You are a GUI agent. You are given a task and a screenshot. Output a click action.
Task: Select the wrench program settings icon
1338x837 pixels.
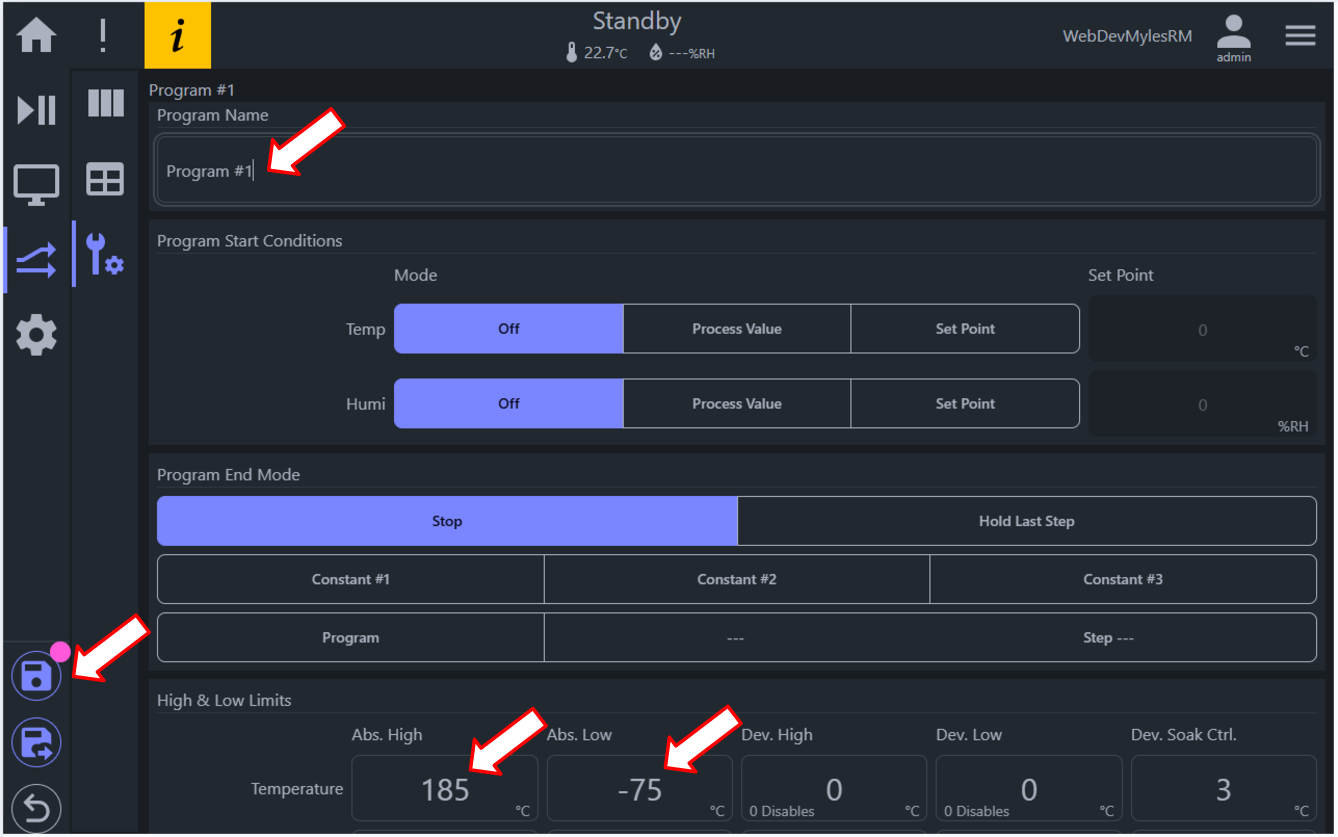(105, 254)
